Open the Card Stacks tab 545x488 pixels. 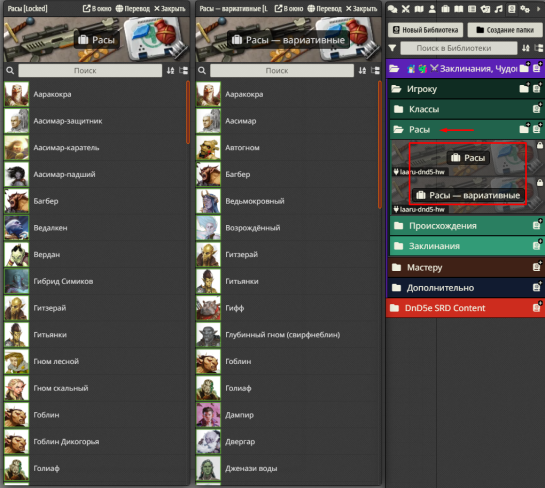485,9
